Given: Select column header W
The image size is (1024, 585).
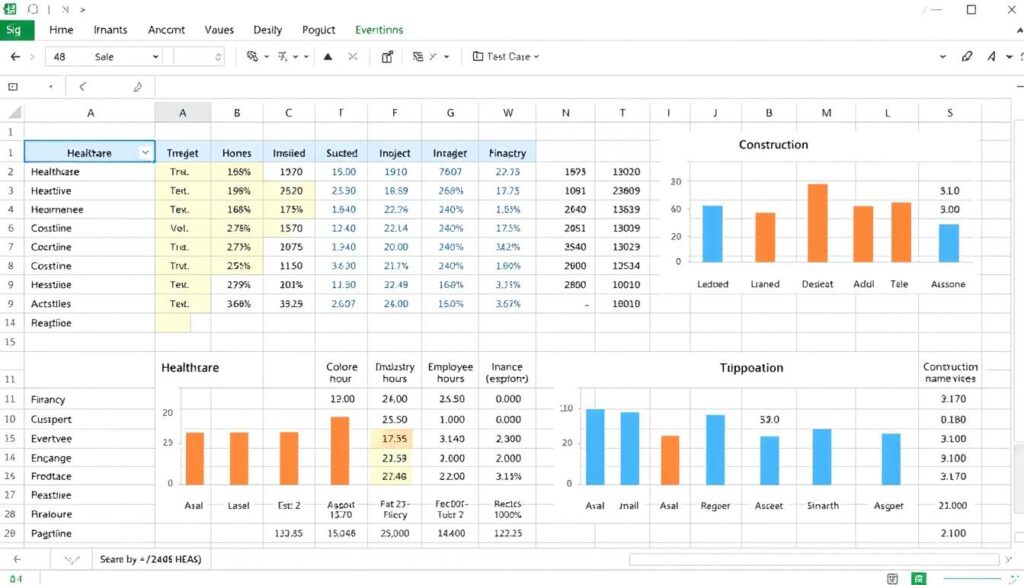Looking at the screenshot, I should pyautogui.click(x=507, y=113).
